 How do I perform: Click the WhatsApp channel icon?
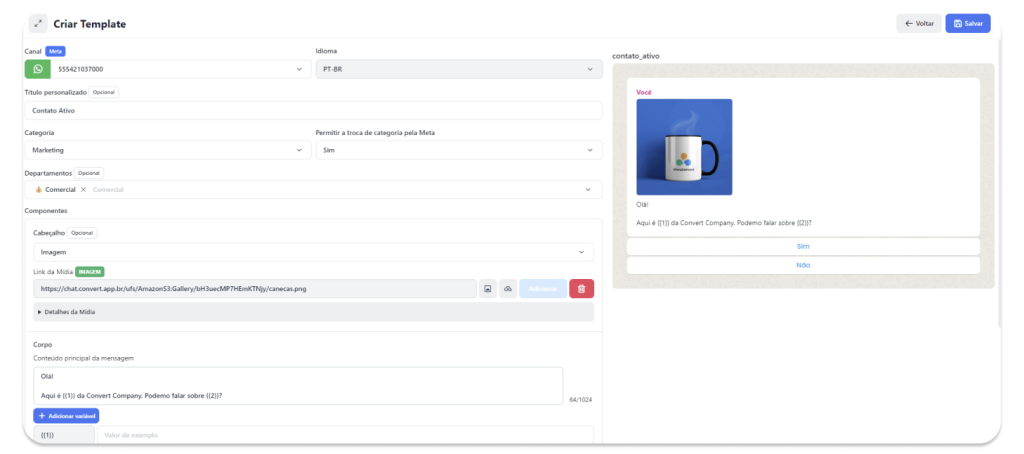coord(38,69)
